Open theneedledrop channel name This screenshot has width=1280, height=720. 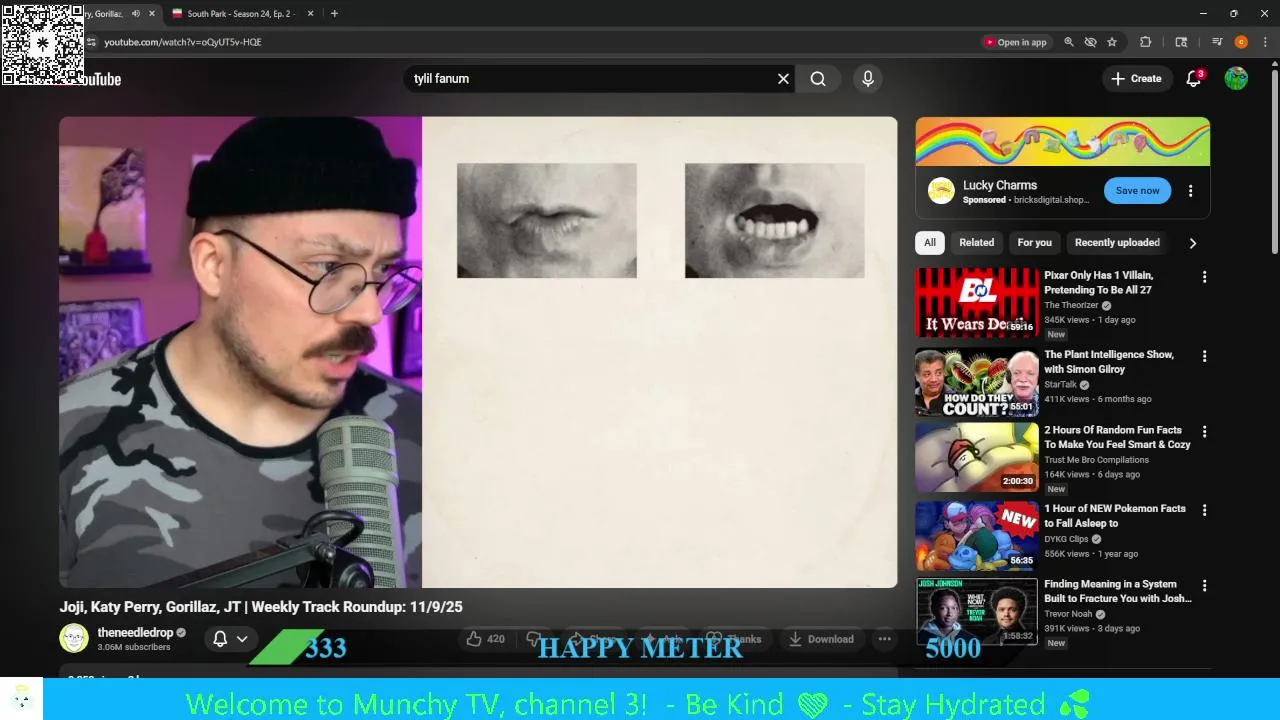135,633
